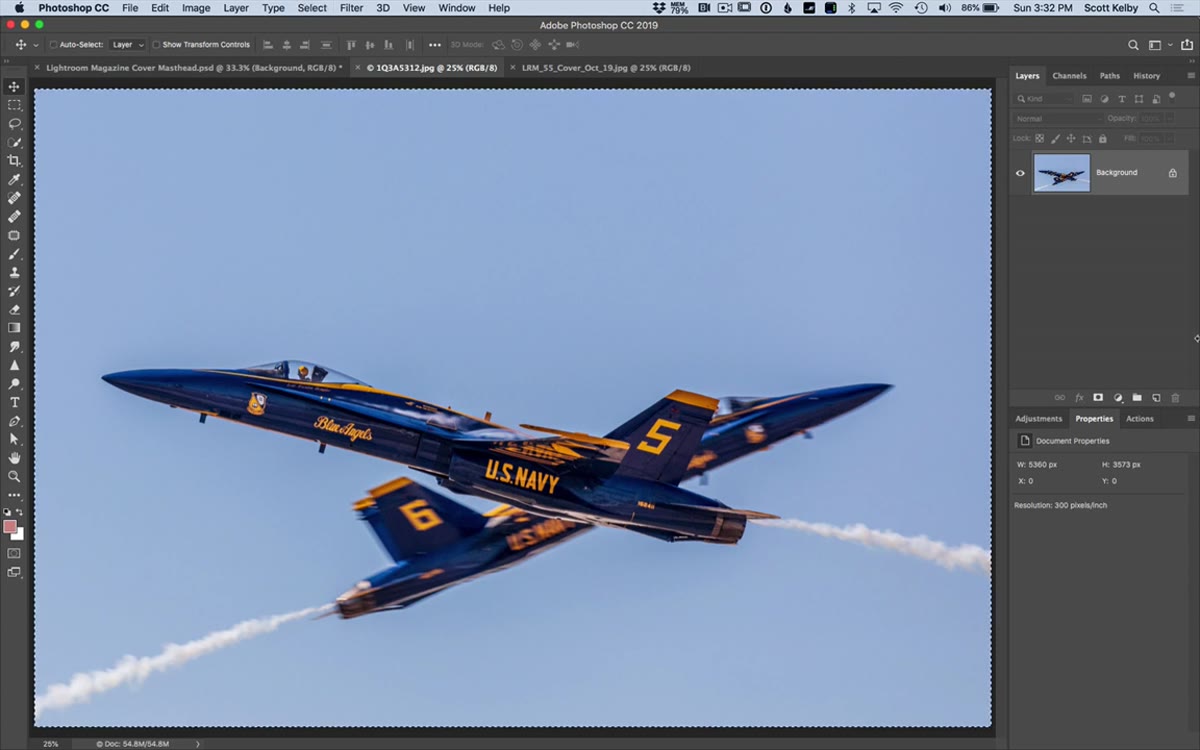Switch to Lightroom Magazine Cover Masthead.psd tab
The width and height of the screenshot is (1200, 750).
point(194,68)
